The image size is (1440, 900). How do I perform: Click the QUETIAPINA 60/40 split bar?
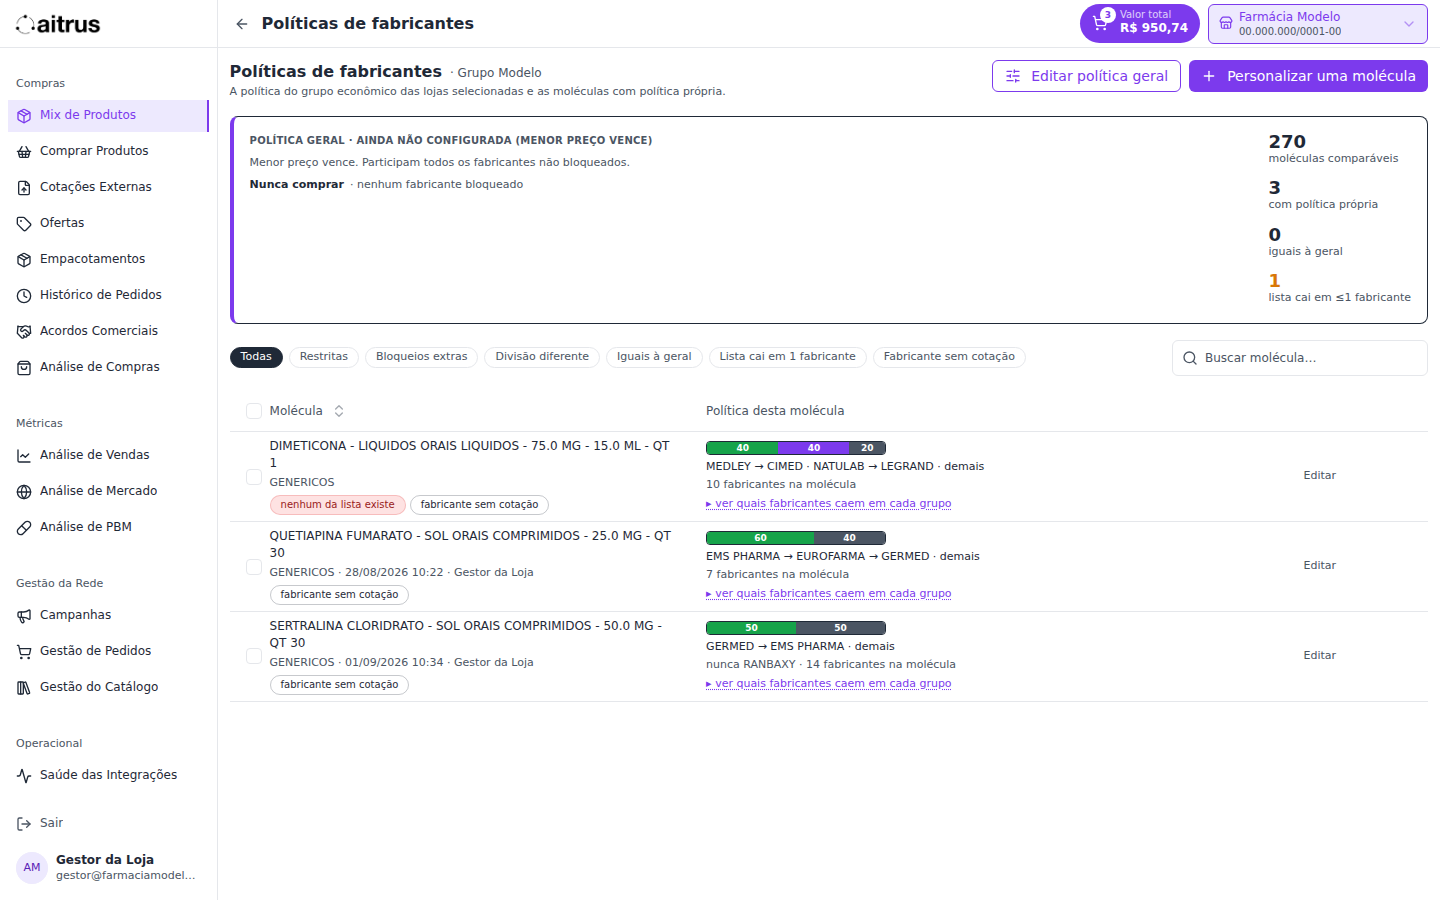point(796,538)
